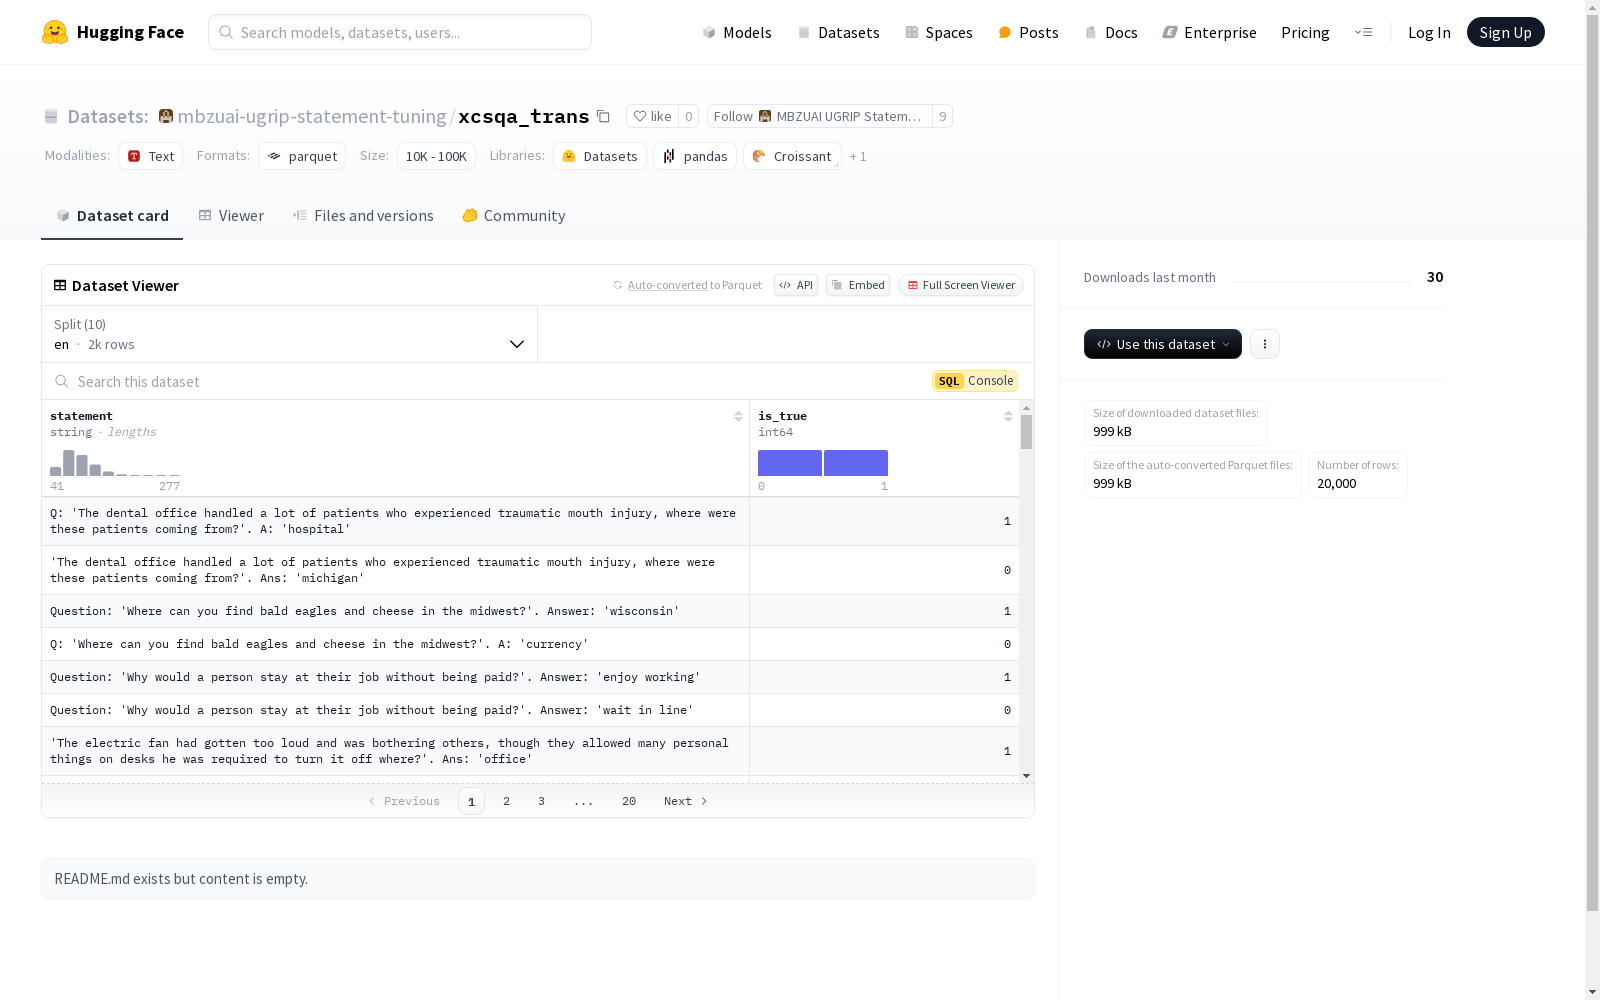This screenshot has height=1000, width=1600.
Task: Go to Models in the top navigation
Action: (x=737, y=32)
